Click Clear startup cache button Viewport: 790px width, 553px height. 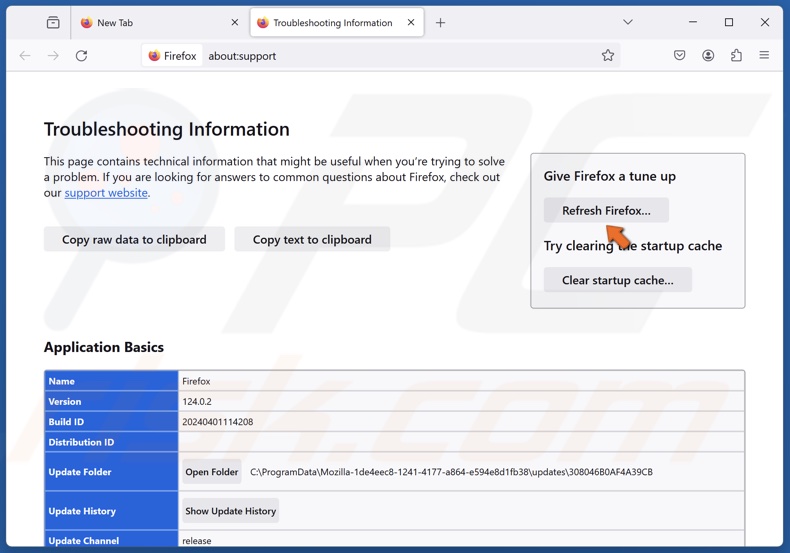(618, 280)
